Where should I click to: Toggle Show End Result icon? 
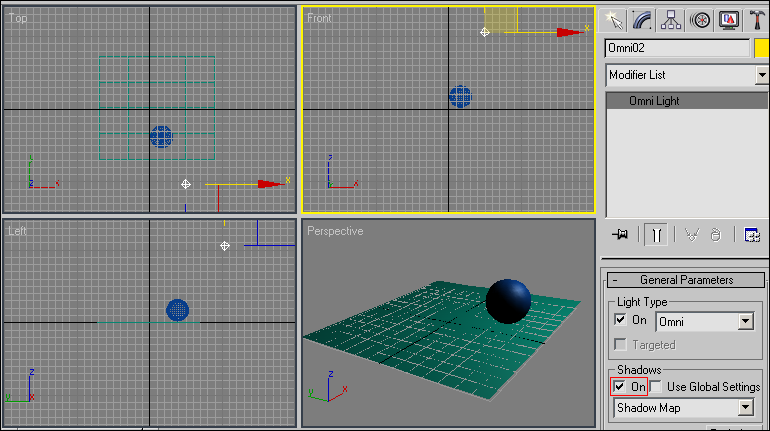pyautogui.click(x=656, y=234)
